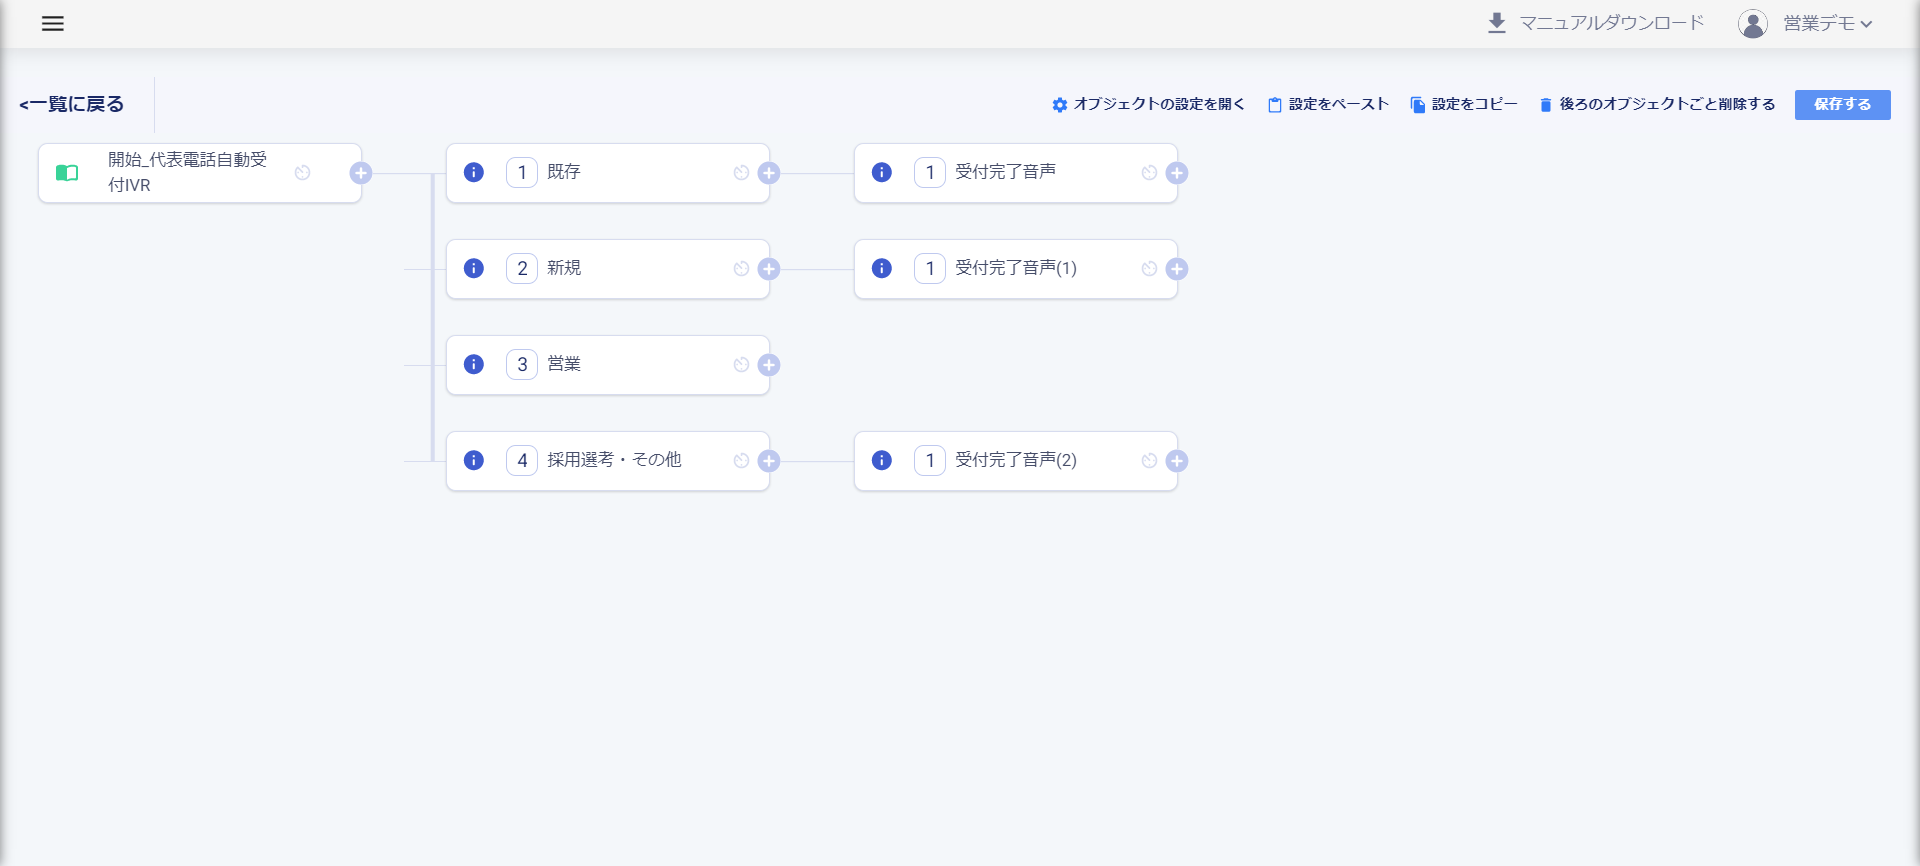This screenshot has width=1920, height=866.
Task: Click オブジェクトの設定を開く toolbar option
Action: click(x=1148, y=104)
